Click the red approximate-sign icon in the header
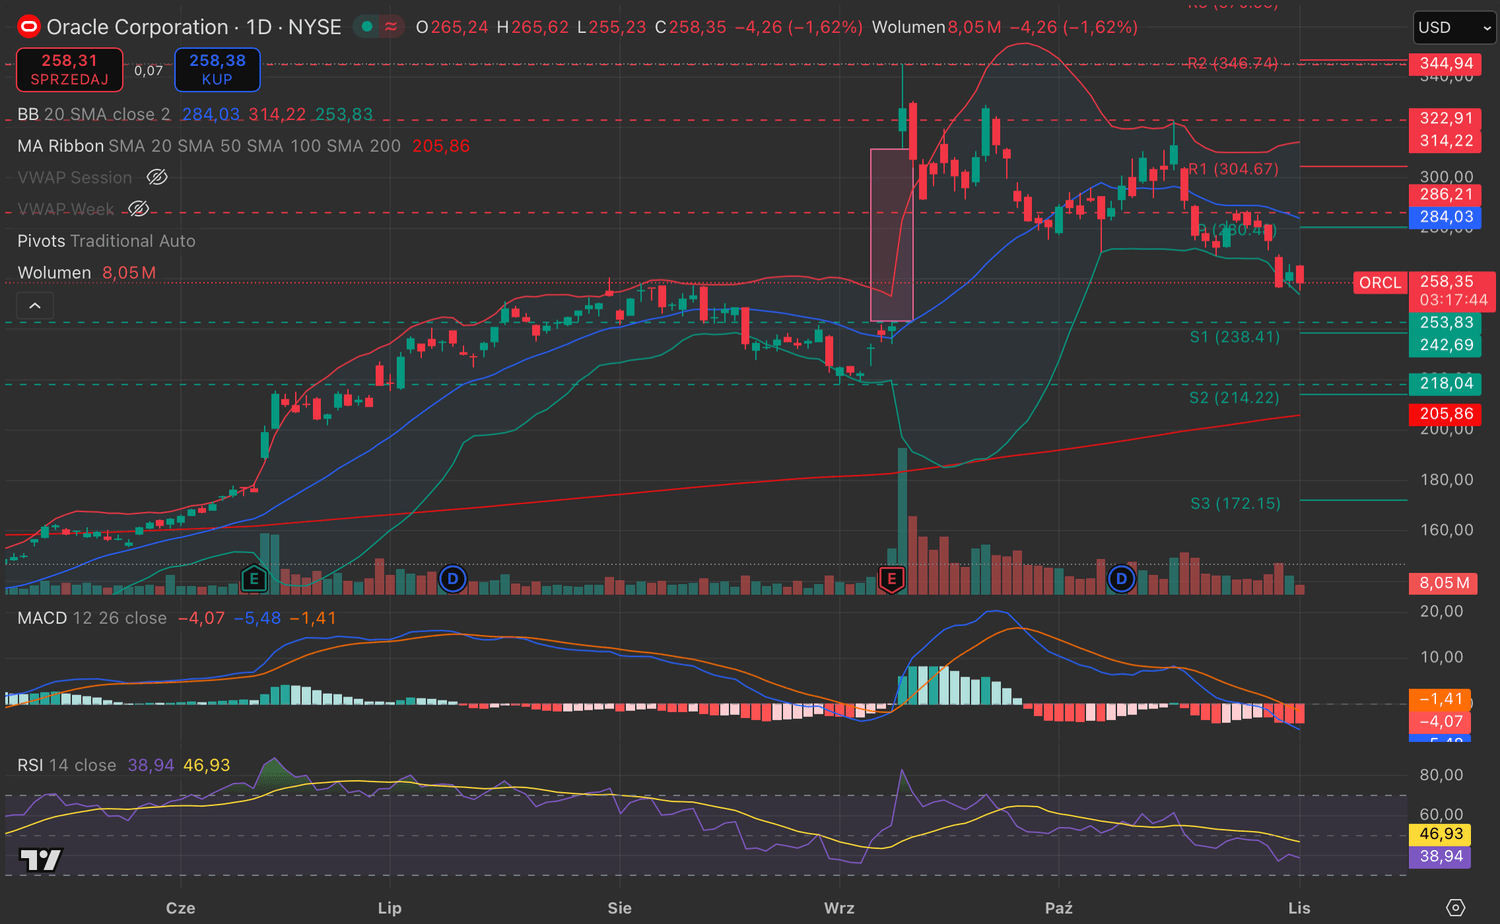1500x924 pixels. click(x=391, y=27)
